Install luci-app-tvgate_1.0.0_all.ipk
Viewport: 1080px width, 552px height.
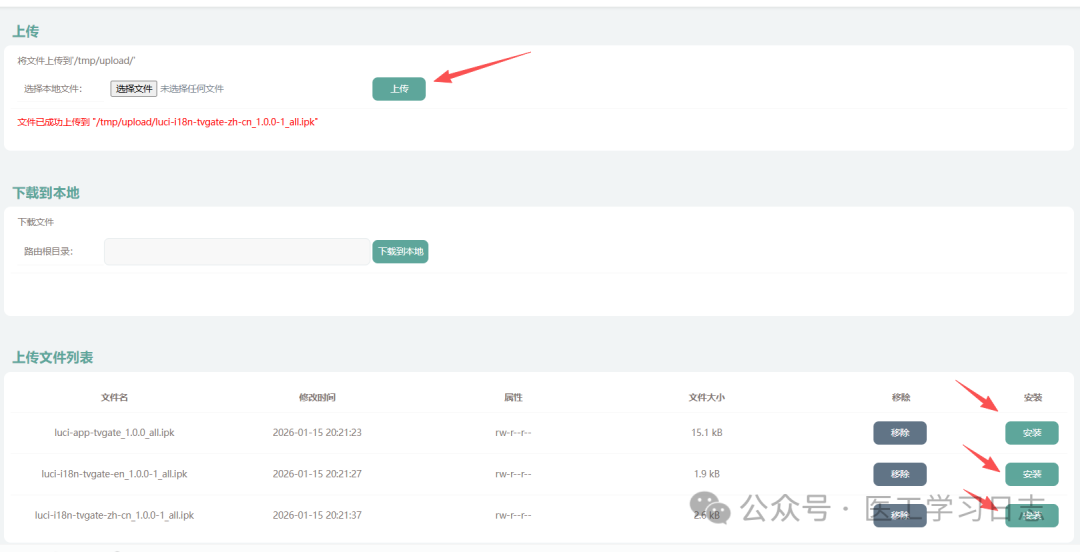pos(1031,433)
